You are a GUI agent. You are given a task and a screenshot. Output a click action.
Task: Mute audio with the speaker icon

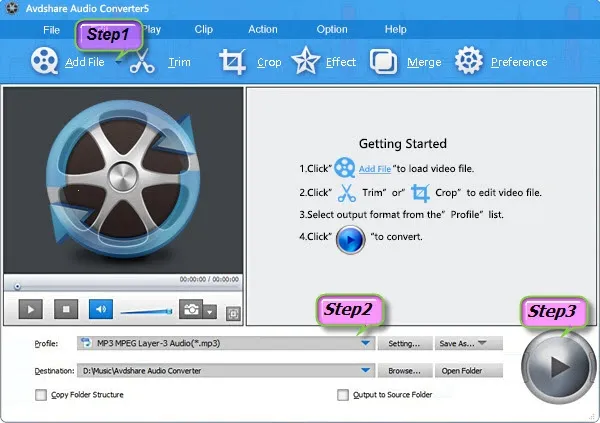[x=101, y=310]
